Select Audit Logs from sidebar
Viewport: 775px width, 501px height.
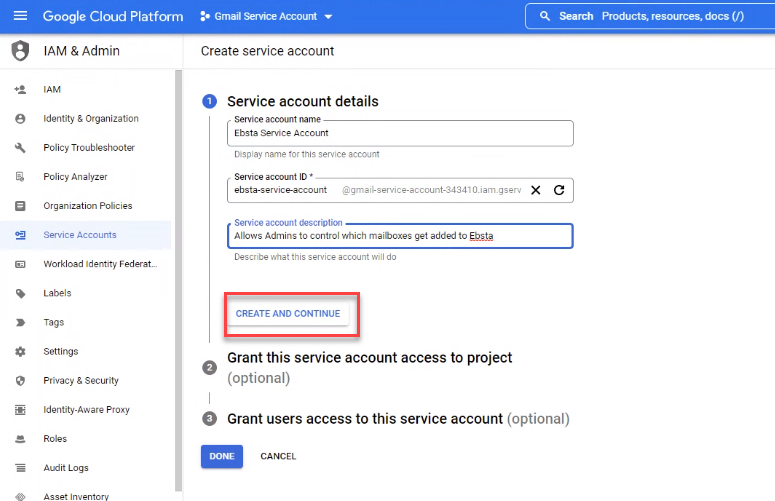point(66,468)
